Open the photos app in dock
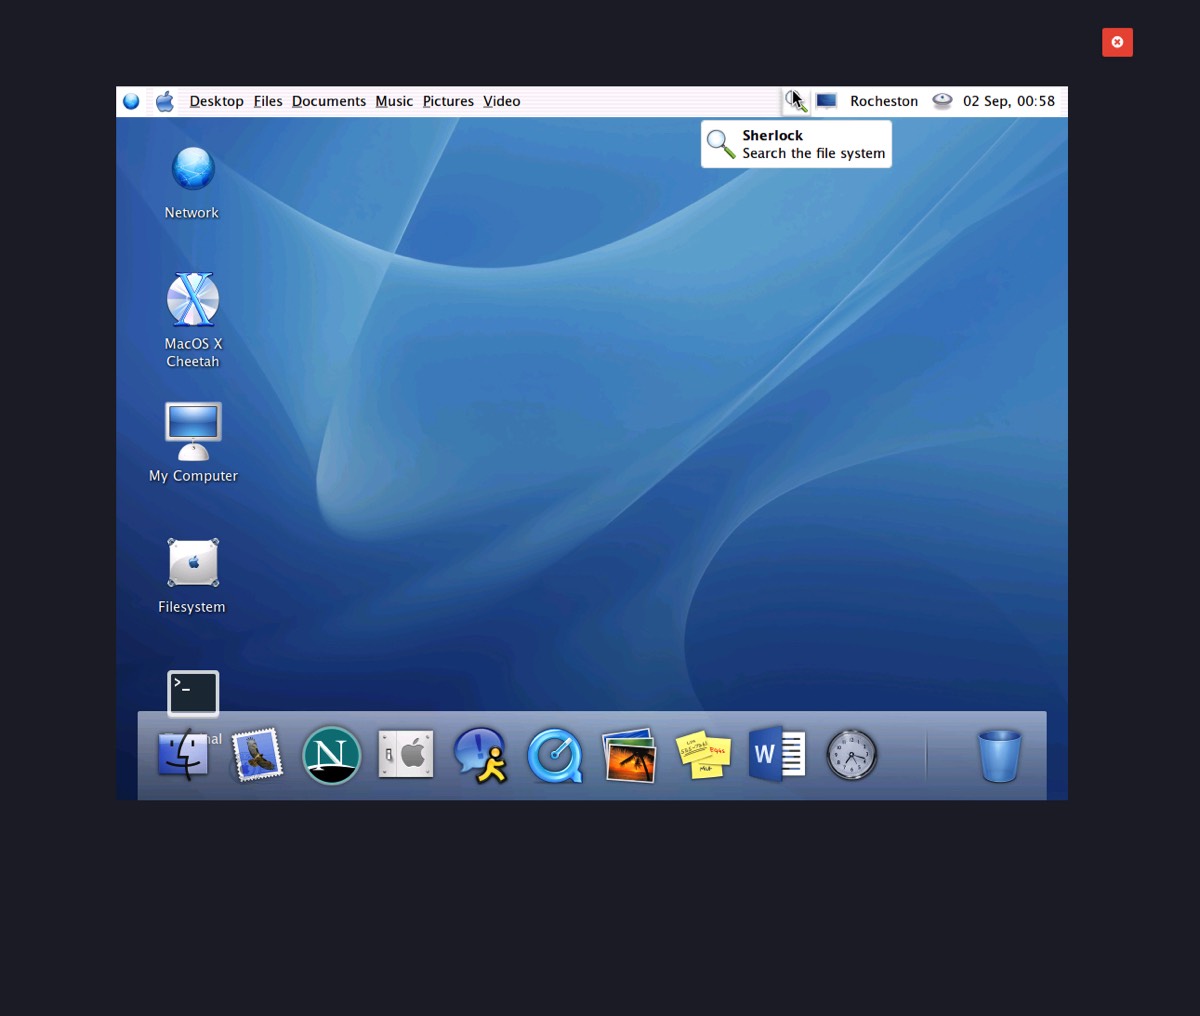This screenshot has width=1200, height=1016. click(x=629, y=755)
